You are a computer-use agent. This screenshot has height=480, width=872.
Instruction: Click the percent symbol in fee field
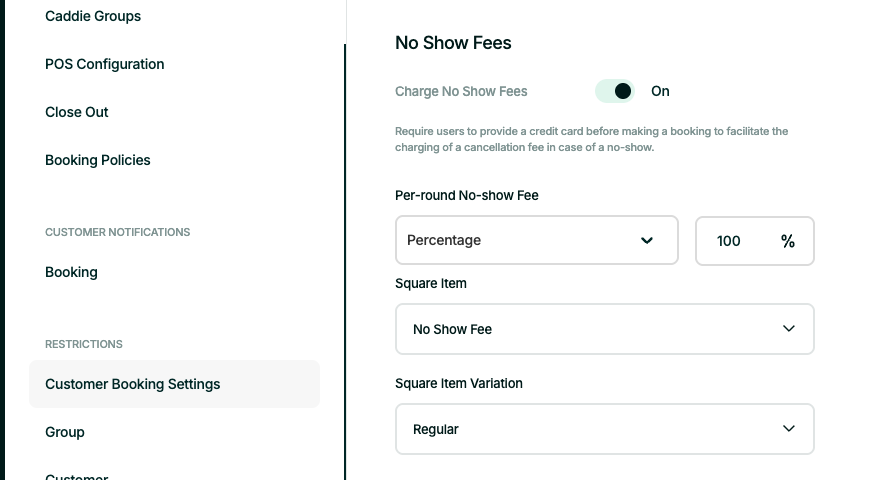[x=788, y=241]
